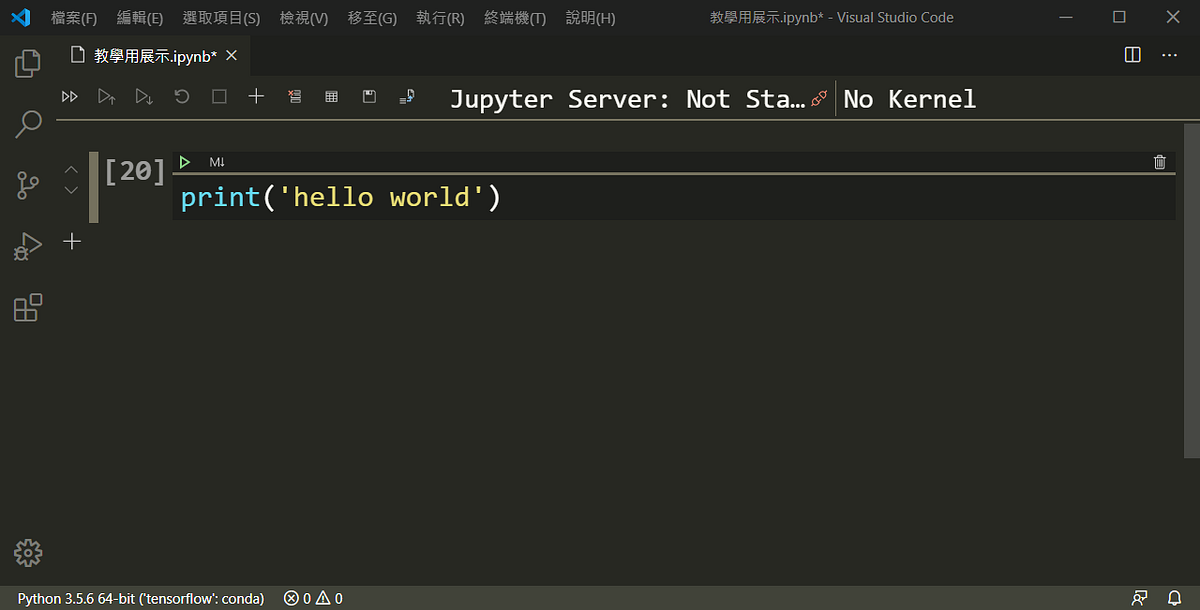The width and height of the screenshot is (1200, 610).
Task: Open the 終端機(T) menu
Action: click(514, 17)
